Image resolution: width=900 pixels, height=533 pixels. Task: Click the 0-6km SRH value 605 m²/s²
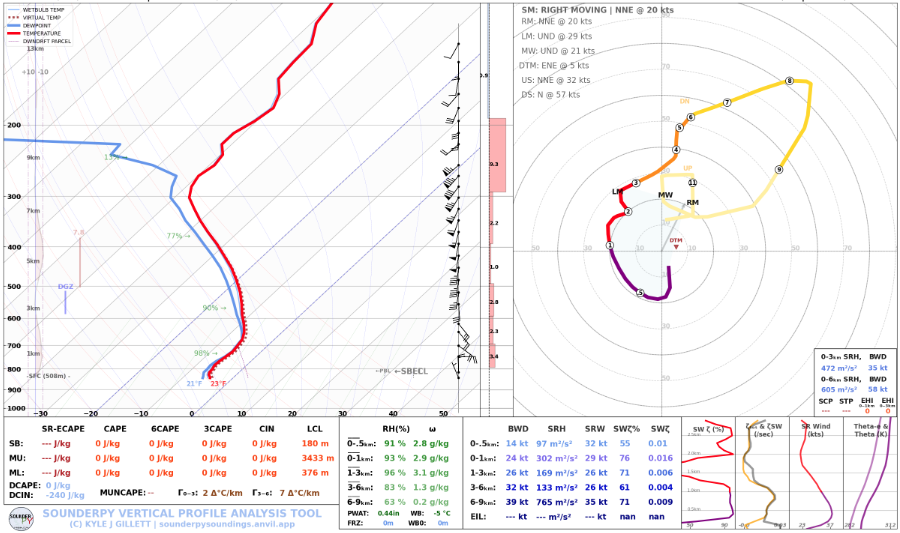click(x=839, y=390)
